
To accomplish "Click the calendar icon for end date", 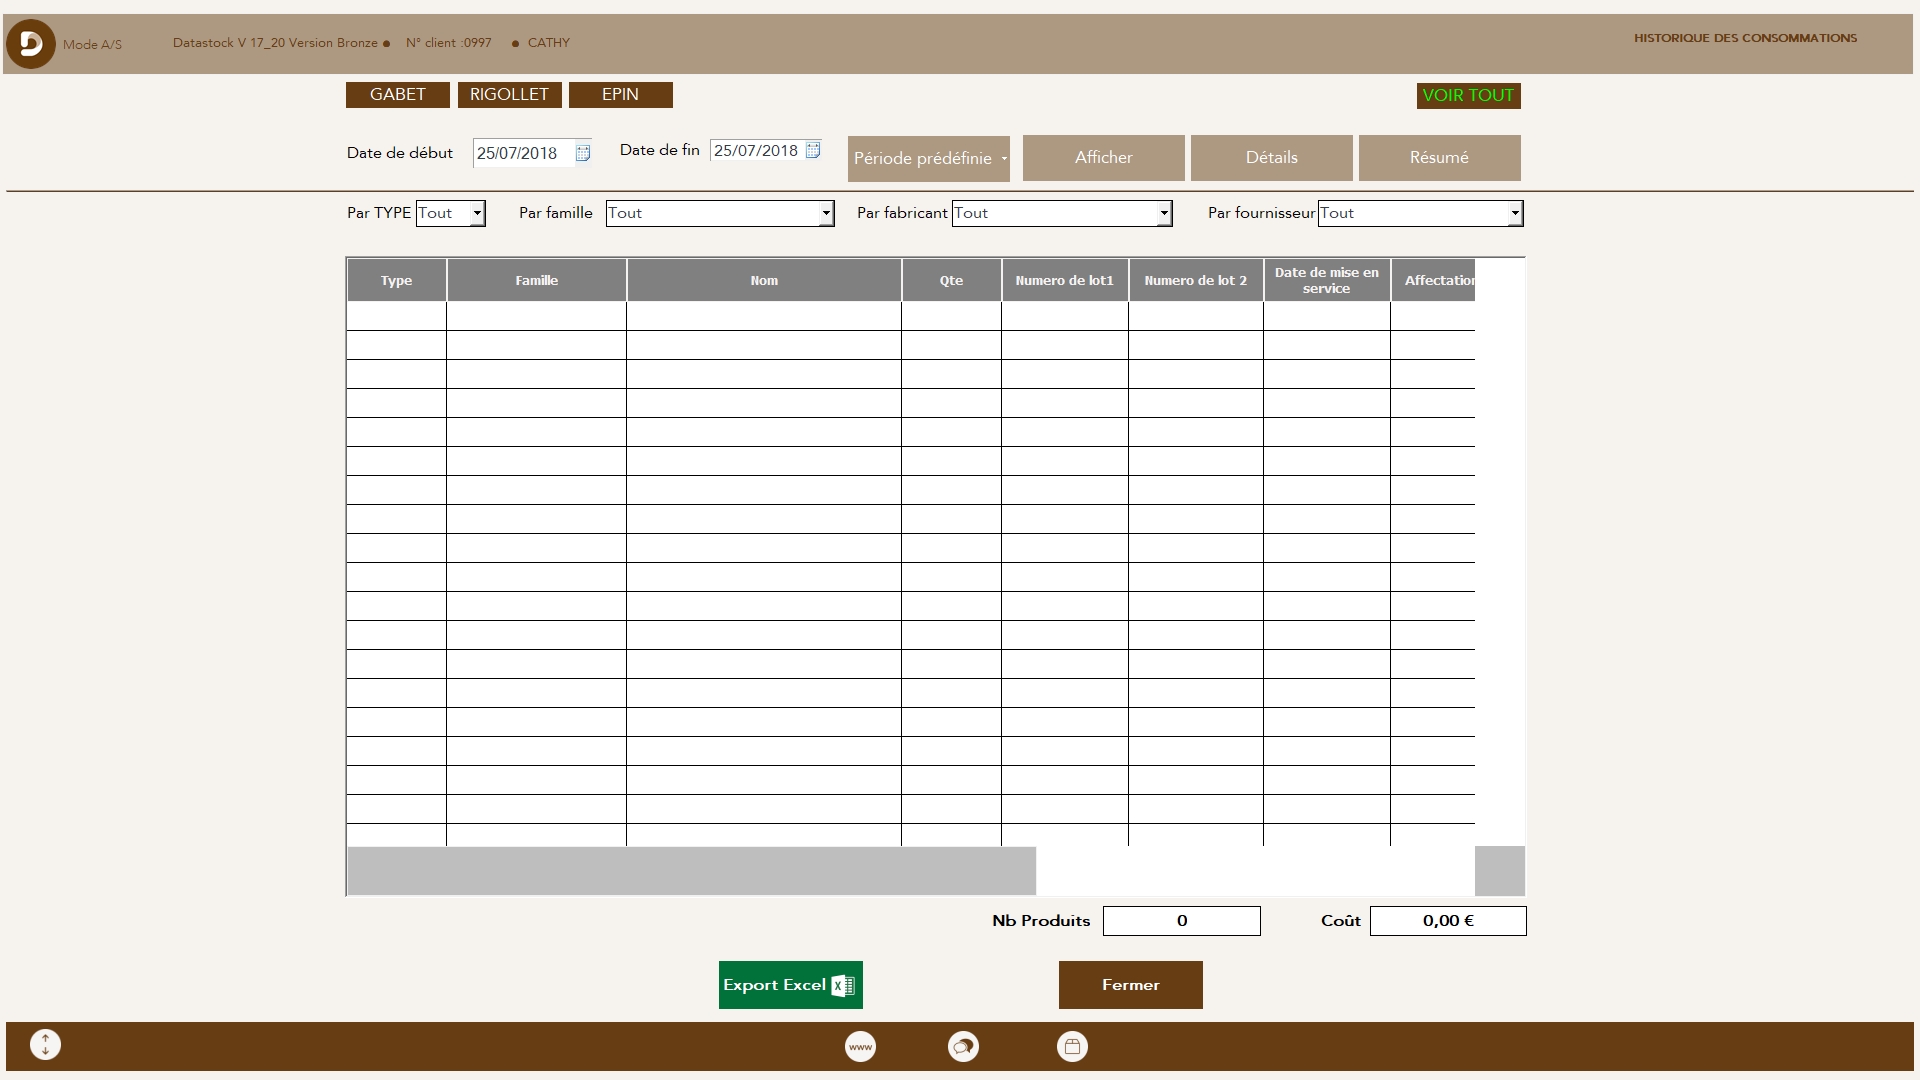I will tap(815, 149).
